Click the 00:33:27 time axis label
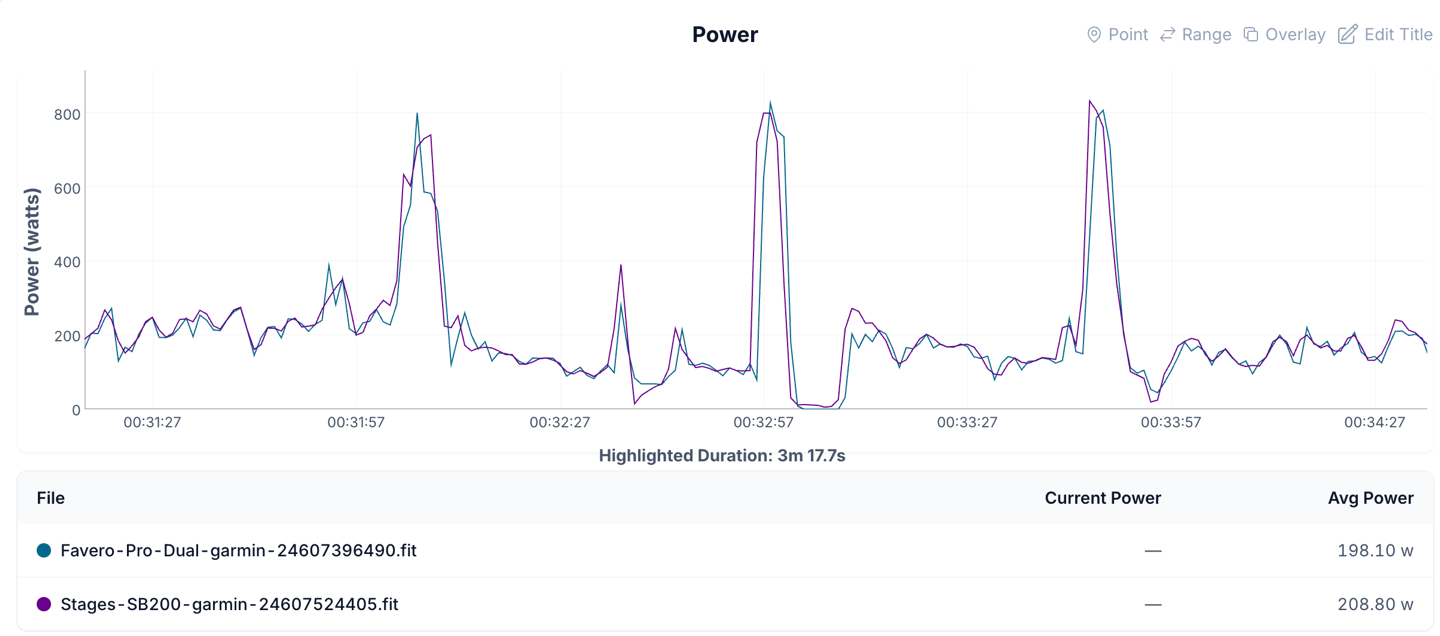The width and height of the screenshot is (1440, 636). [x=967, y=422]
